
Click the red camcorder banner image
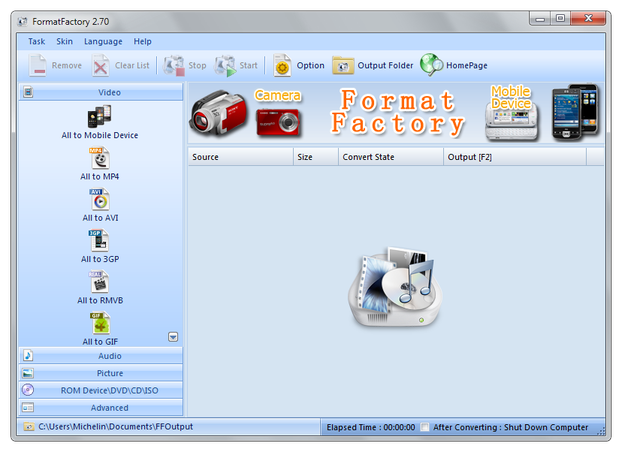click(x=218, y=113)
